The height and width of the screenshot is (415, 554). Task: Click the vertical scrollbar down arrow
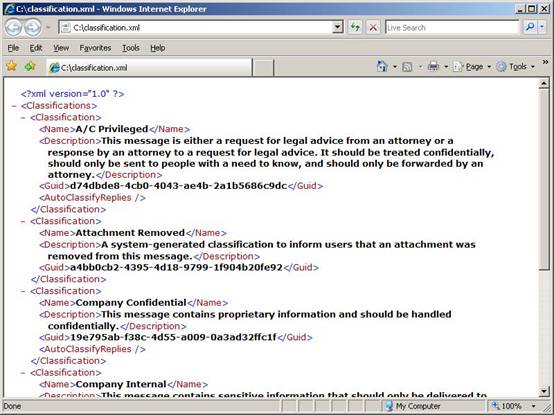pyautogui.click(x=544, y=391)
